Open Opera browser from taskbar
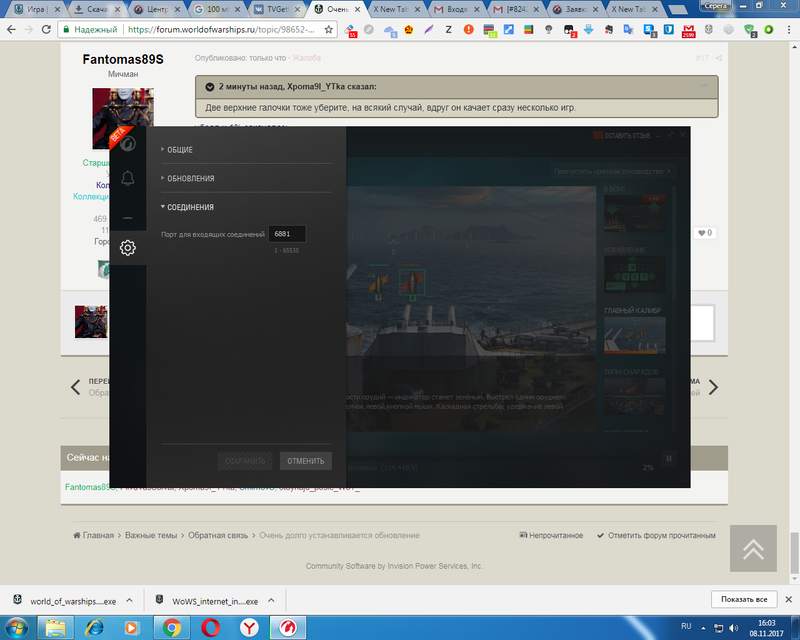Image resolution: width=800 pixels, height=640 pixels. (210, 628)
